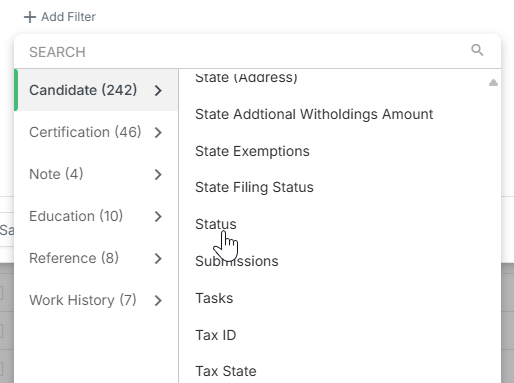Expand the Candidate (242) chevron

(x=158, y=90)
